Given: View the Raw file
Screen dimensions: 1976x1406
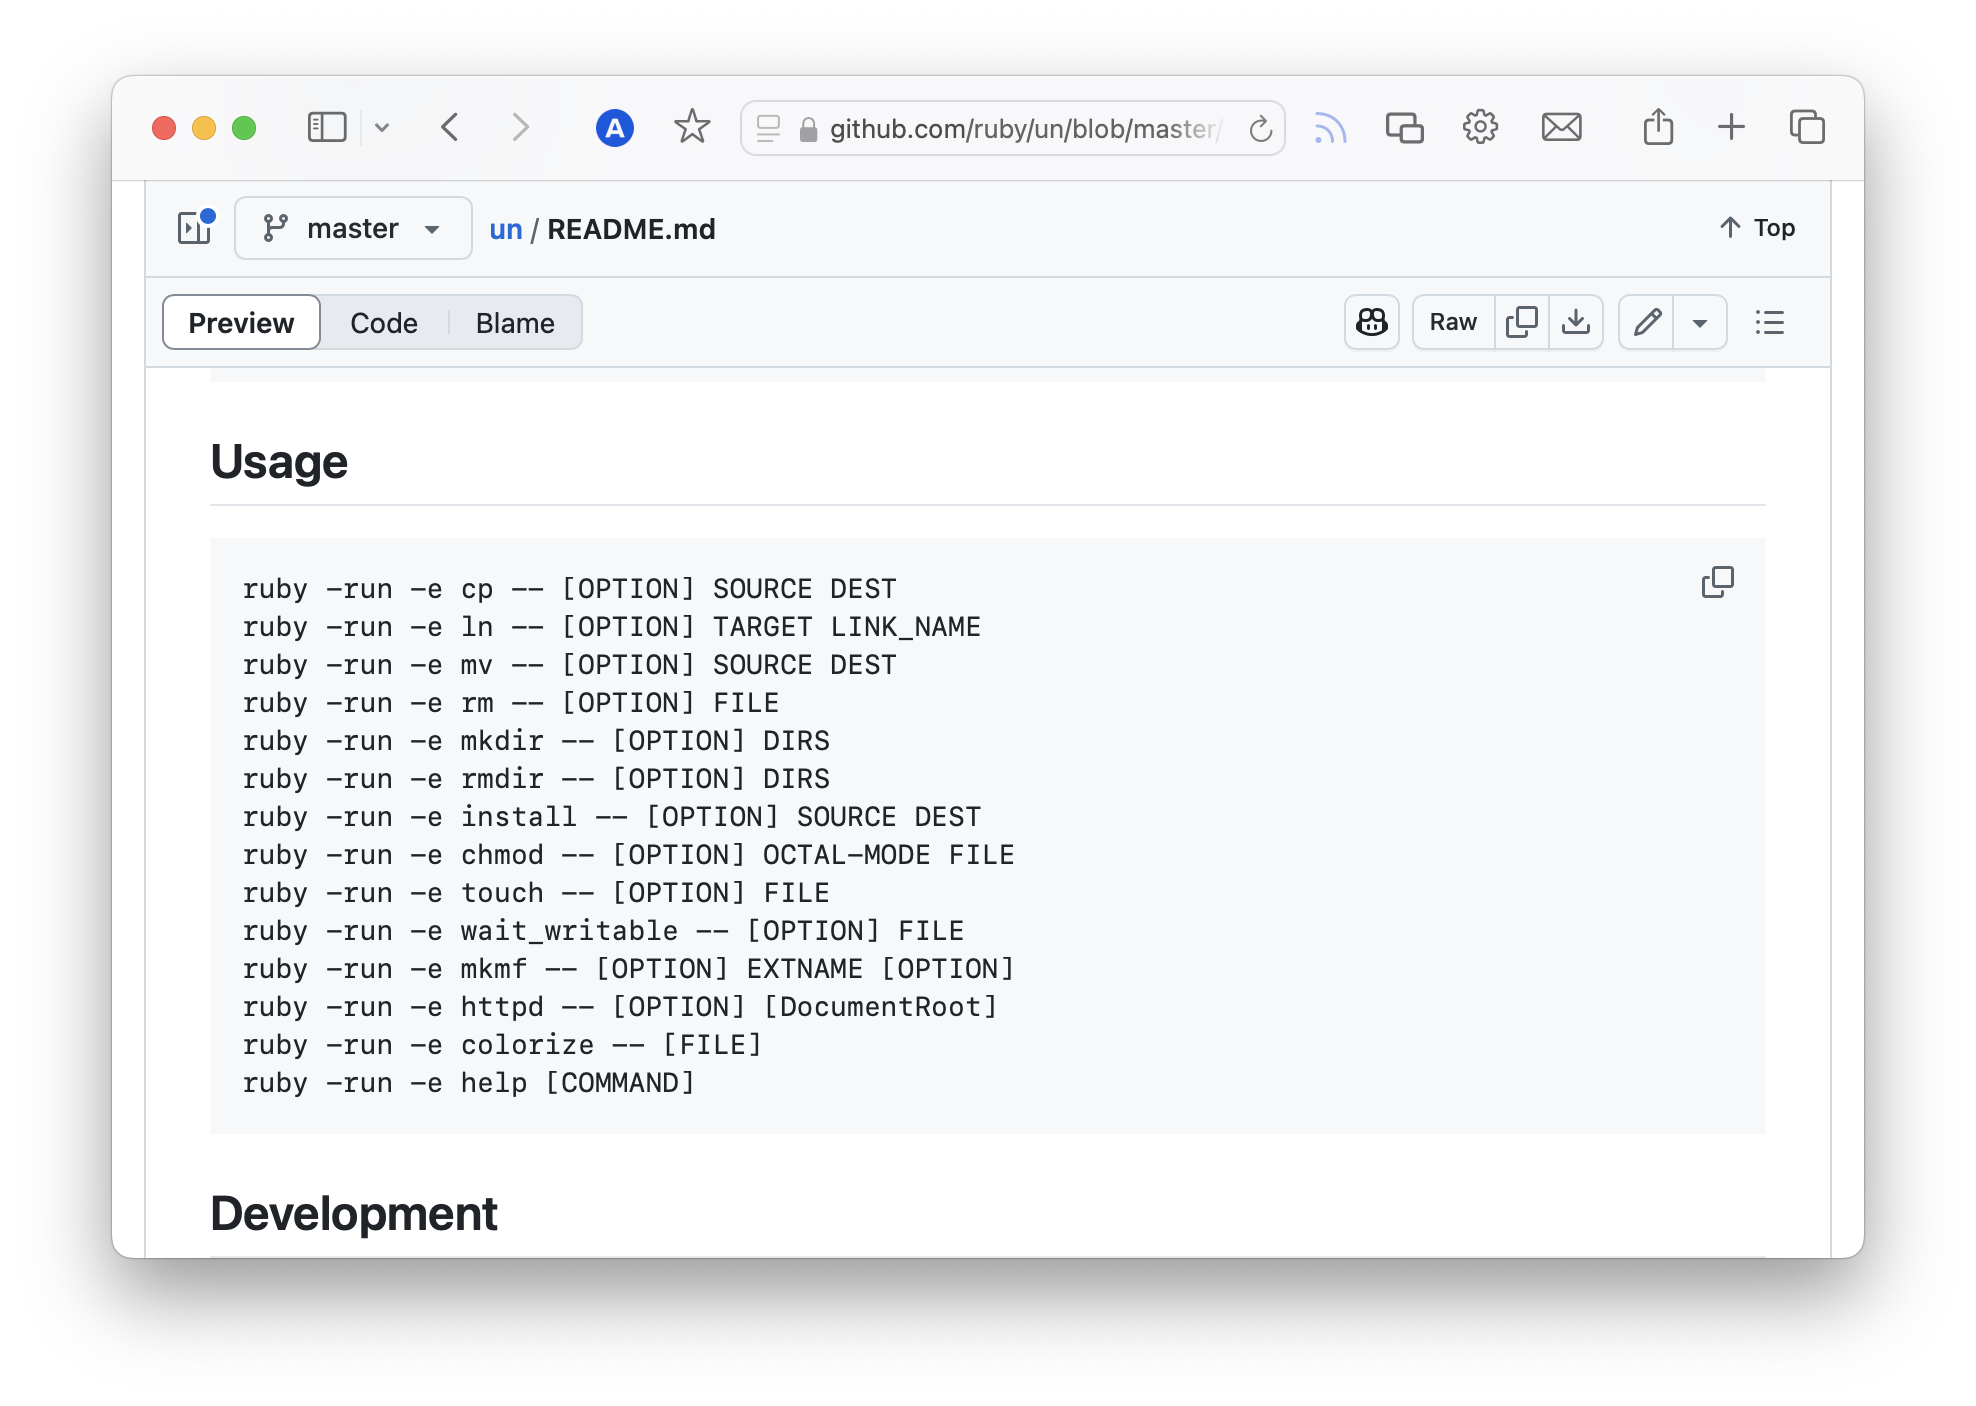Looking at the screenshot, I should click(x=1453, y=322).
